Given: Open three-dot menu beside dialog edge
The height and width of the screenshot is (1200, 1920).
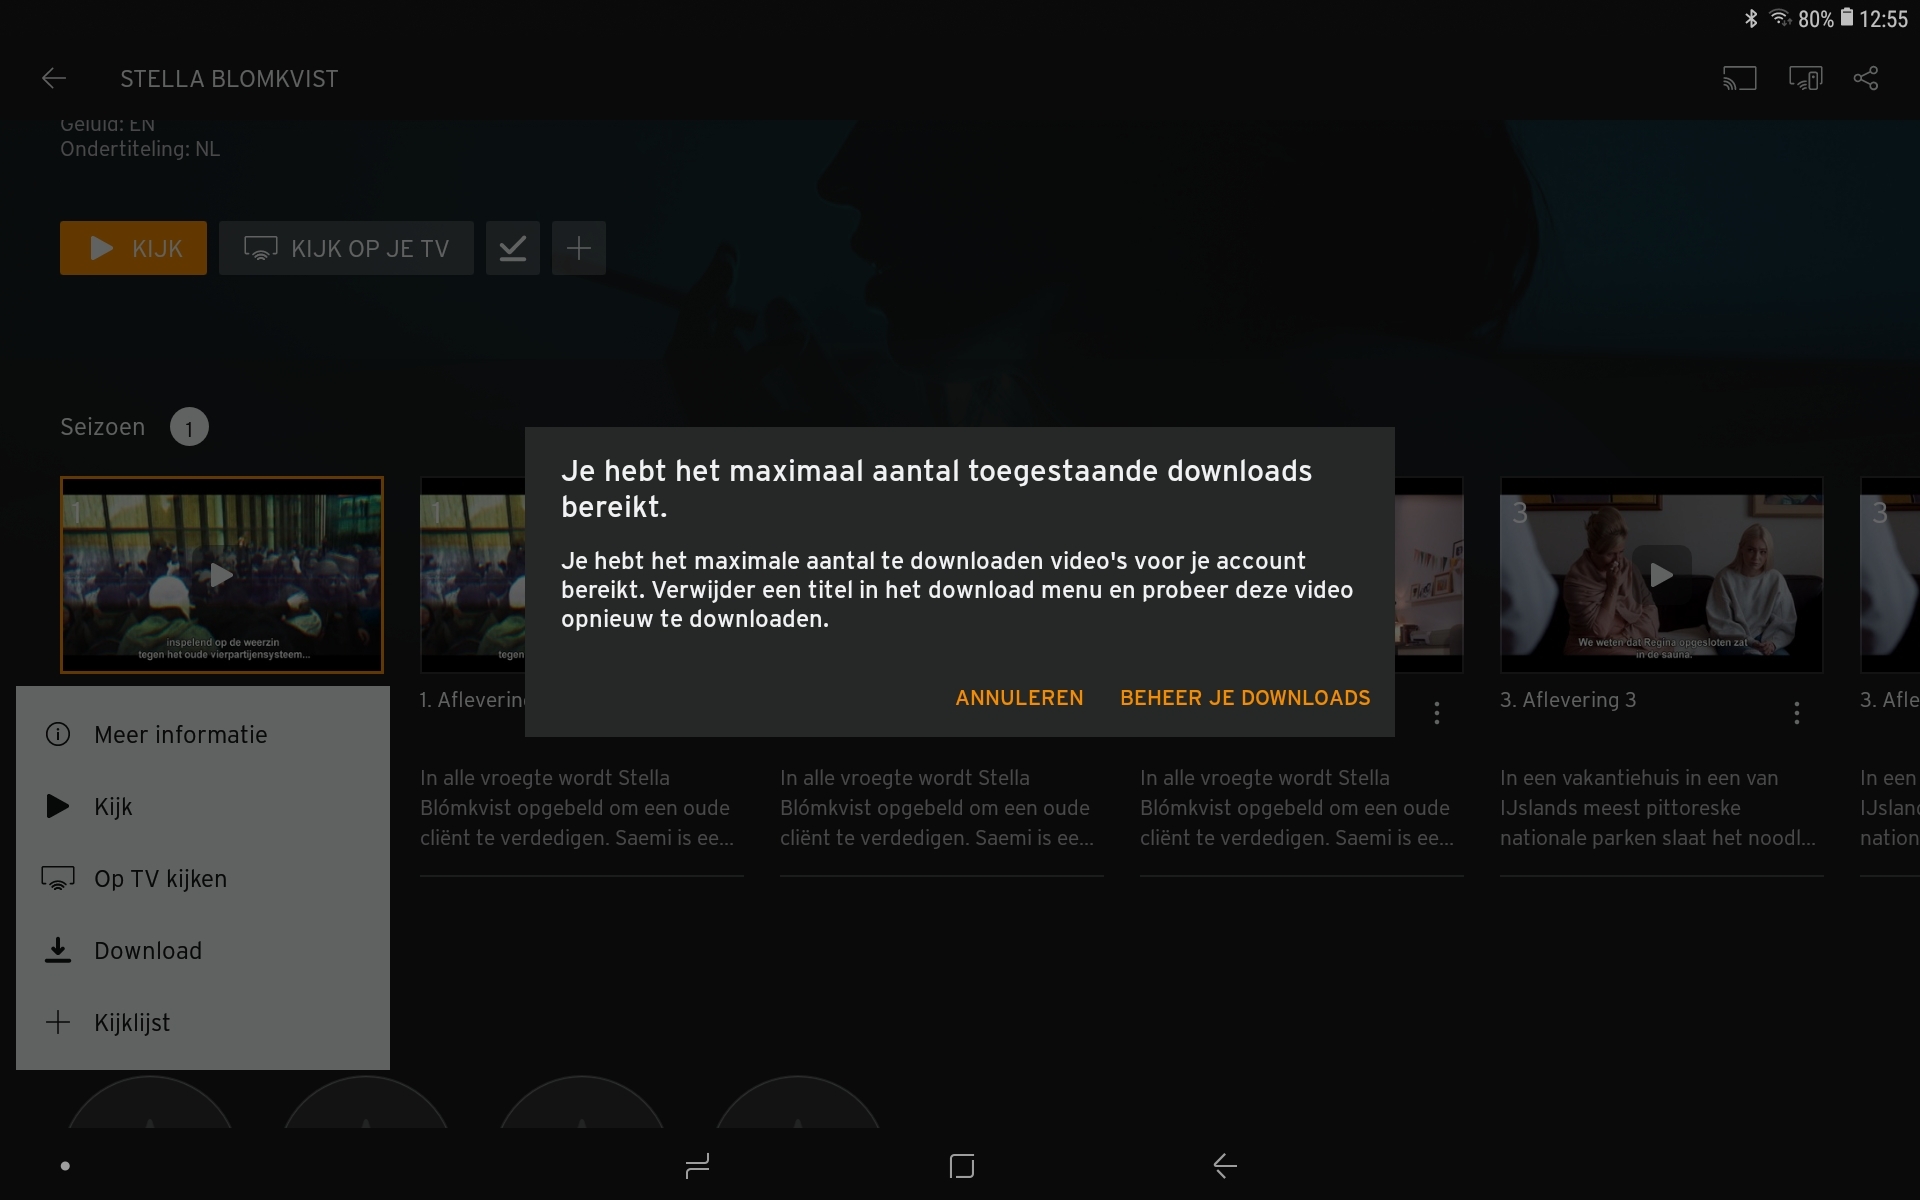Looking at the screenshot, I should point(1437,712).
